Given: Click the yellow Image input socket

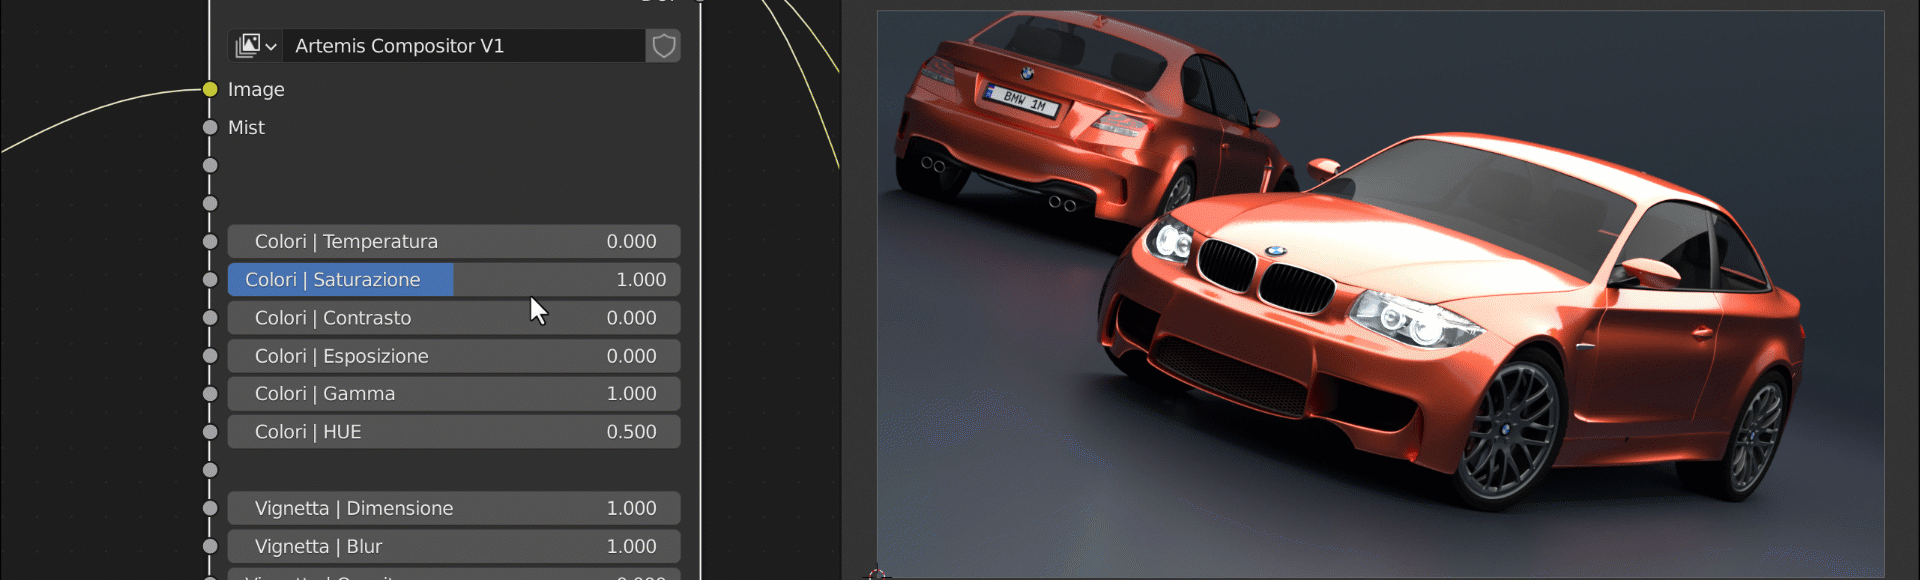Looking at the screenshot, I should [210, 90].
